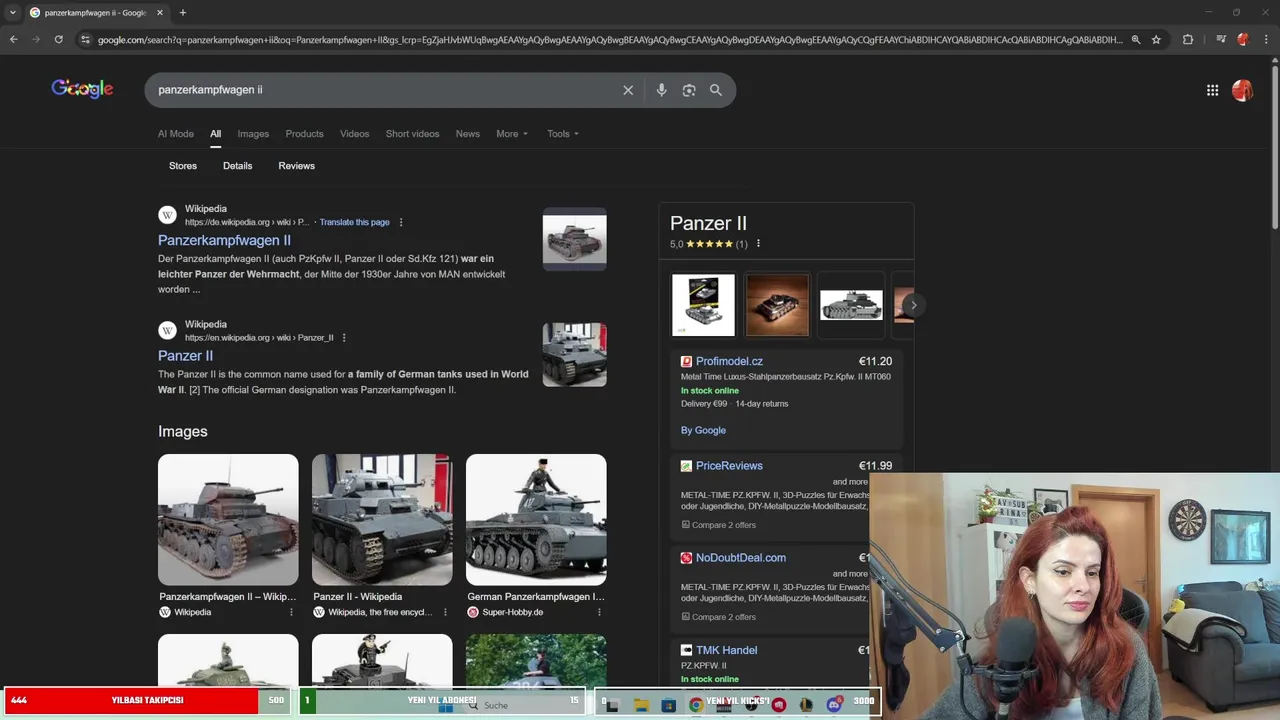
Task: Click in the Google search input field
Action: click(385, 90)
